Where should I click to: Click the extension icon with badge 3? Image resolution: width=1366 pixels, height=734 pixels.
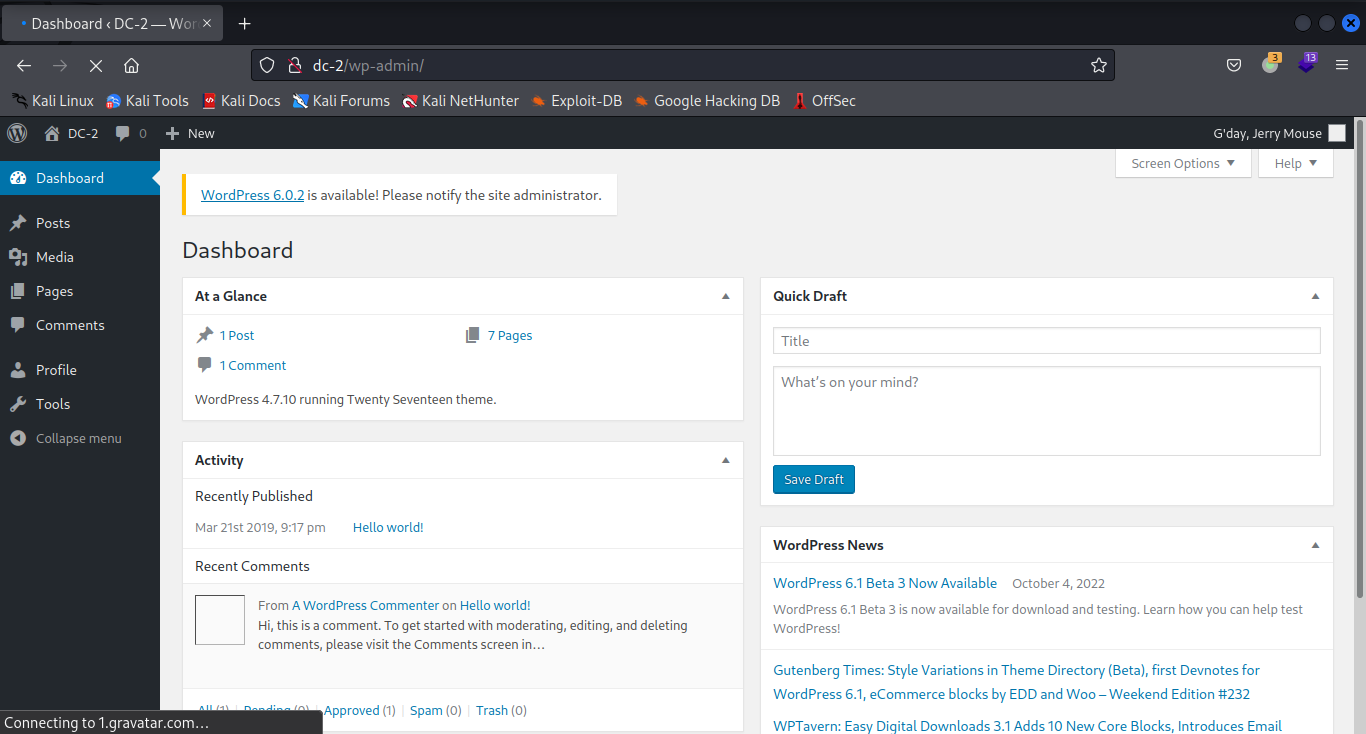(1271, 64)
